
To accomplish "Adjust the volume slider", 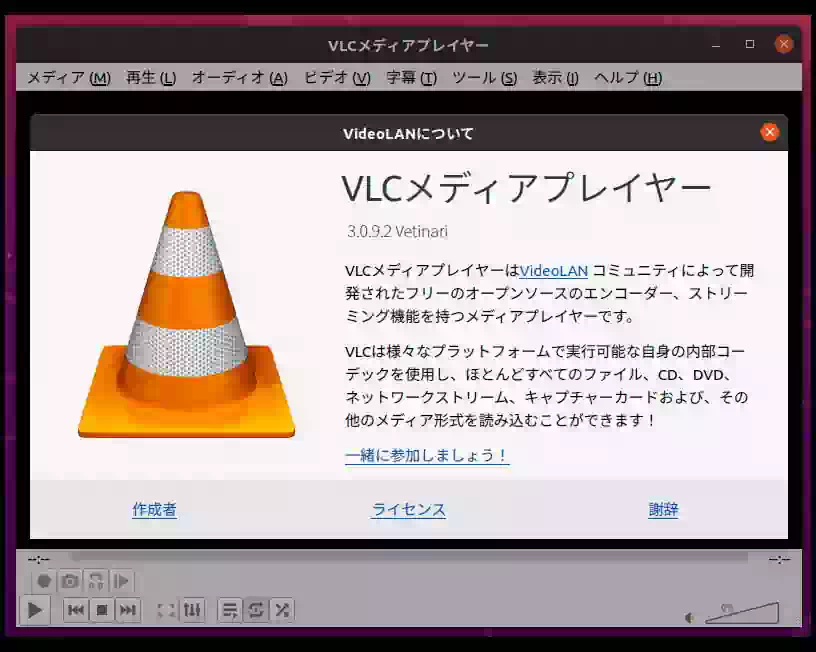I will (742, 613).
